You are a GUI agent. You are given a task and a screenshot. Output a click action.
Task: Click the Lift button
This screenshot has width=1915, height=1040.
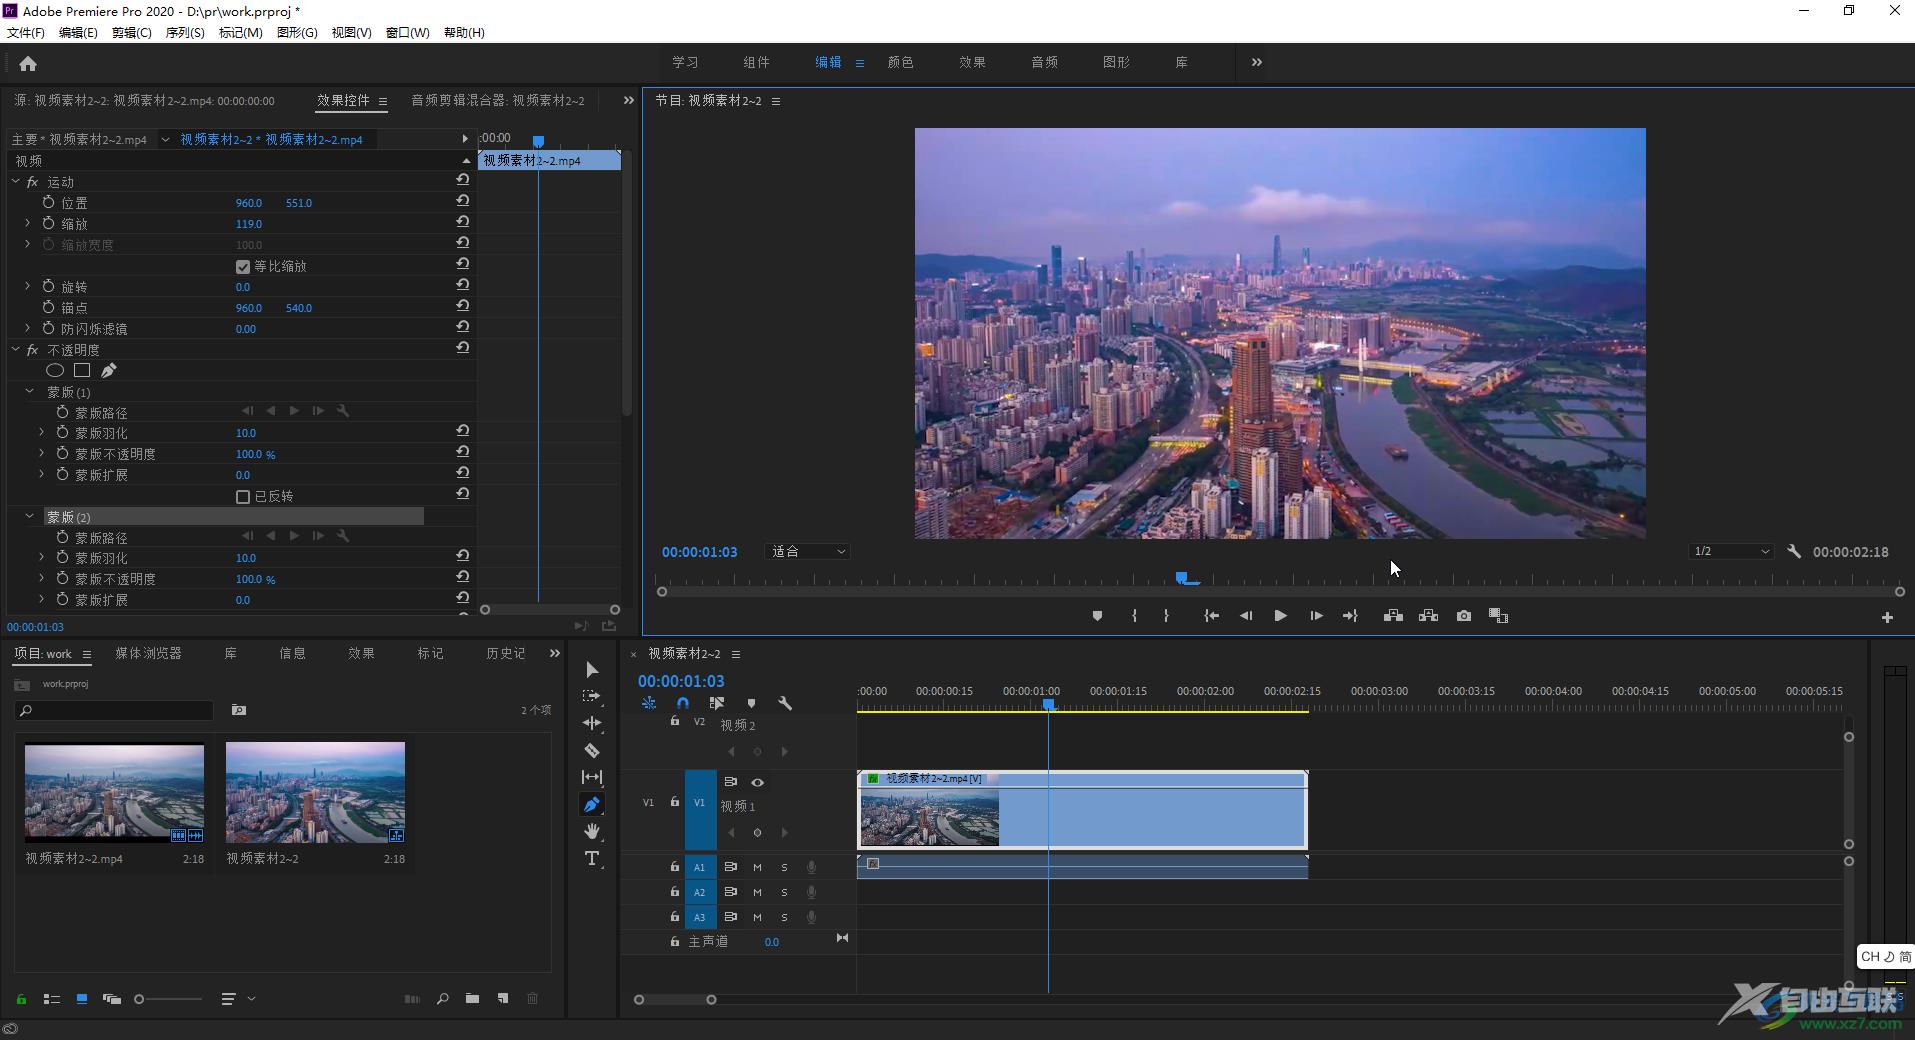[1393, 616]
